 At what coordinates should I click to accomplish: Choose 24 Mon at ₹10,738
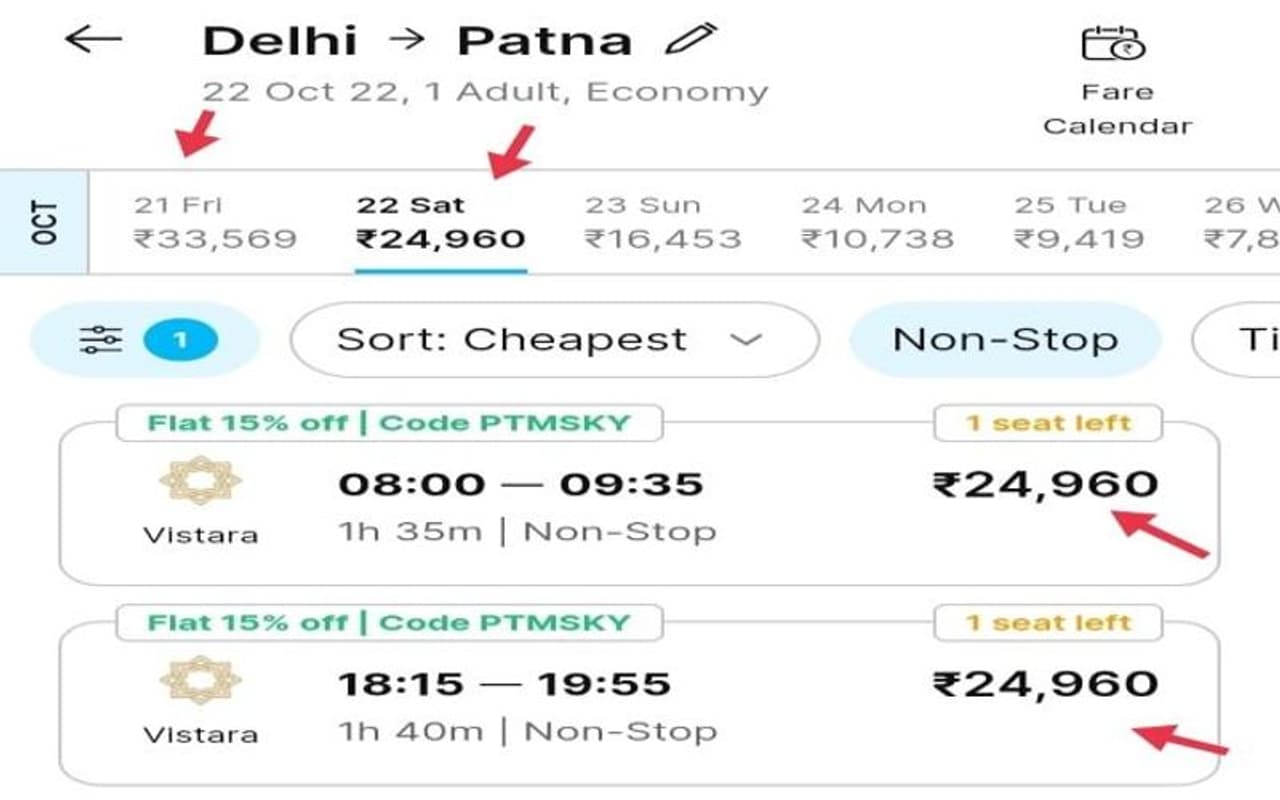pyautogui.click(x=877, y=223)
